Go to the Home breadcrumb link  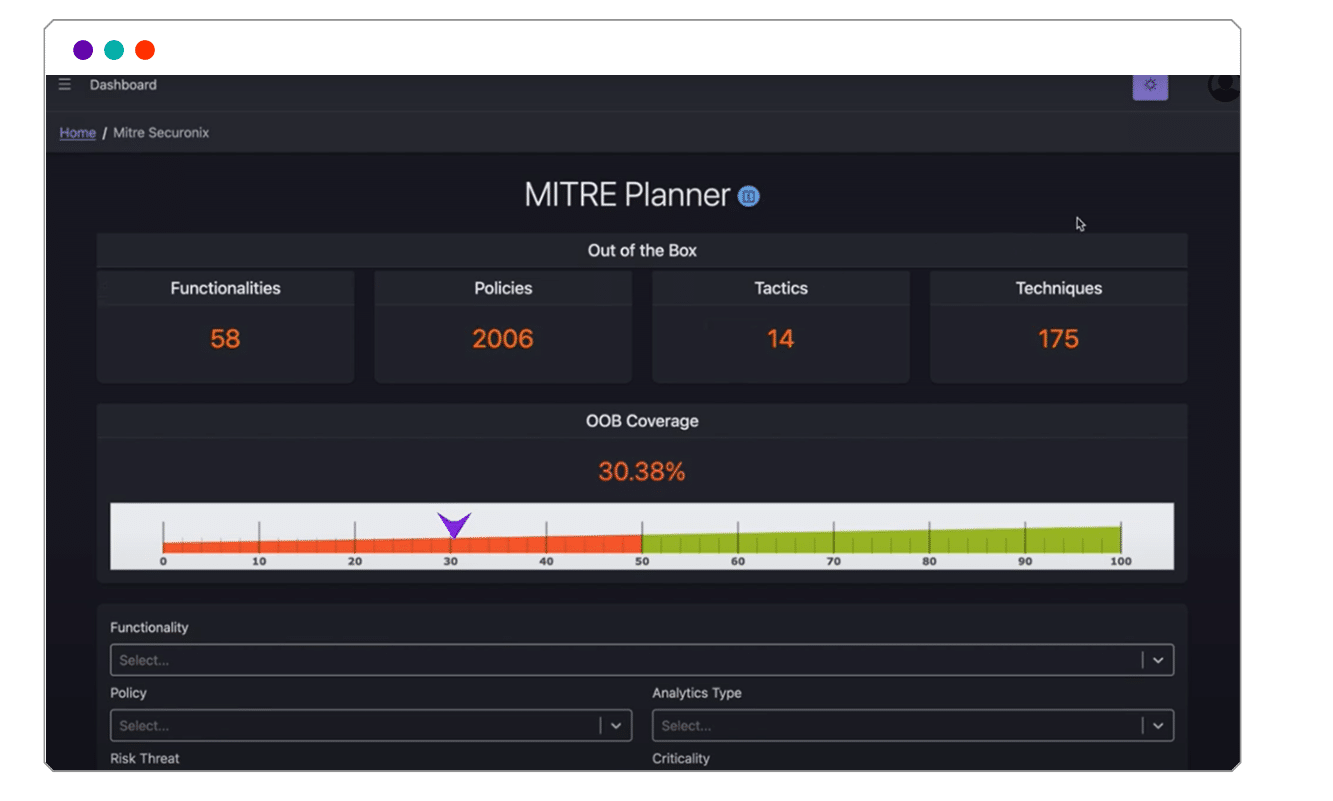point(77,132)
